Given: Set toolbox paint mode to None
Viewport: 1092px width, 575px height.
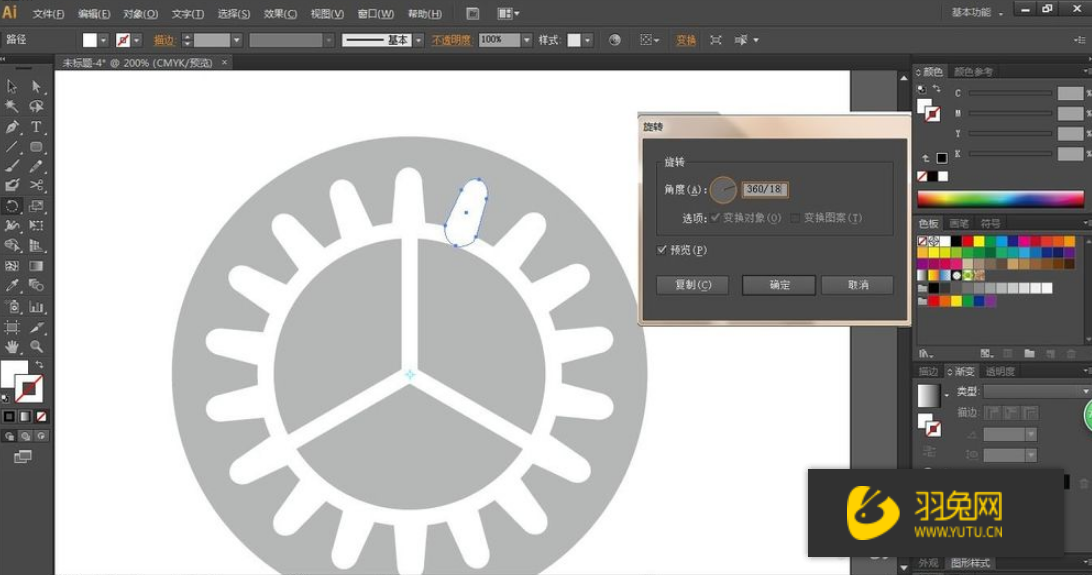Looking at the screenshot, I should point(41,416).
